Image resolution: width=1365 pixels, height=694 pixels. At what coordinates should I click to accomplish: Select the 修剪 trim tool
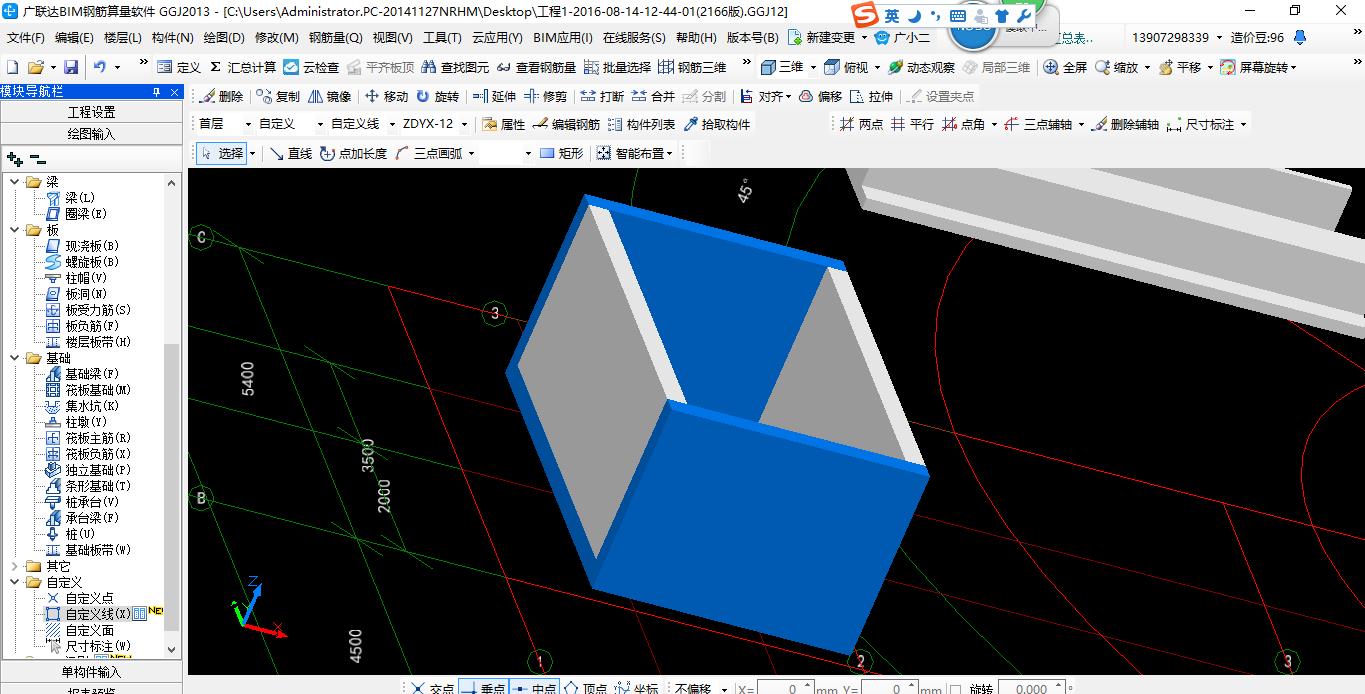[546, 96]
